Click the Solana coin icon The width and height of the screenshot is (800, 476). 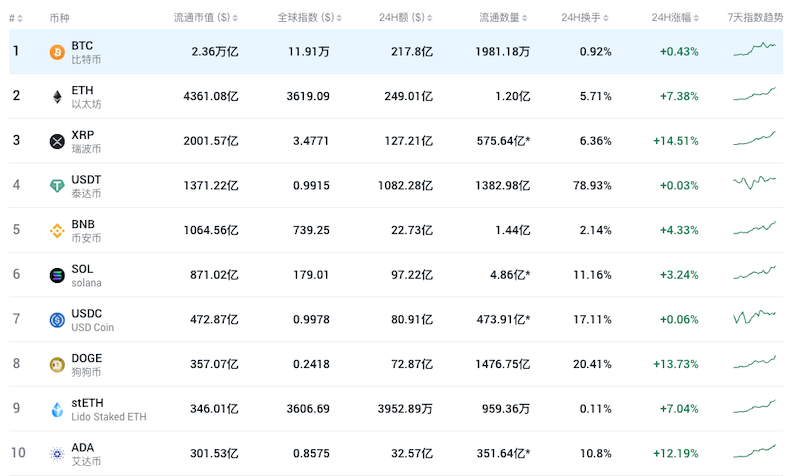click(57, 275)
